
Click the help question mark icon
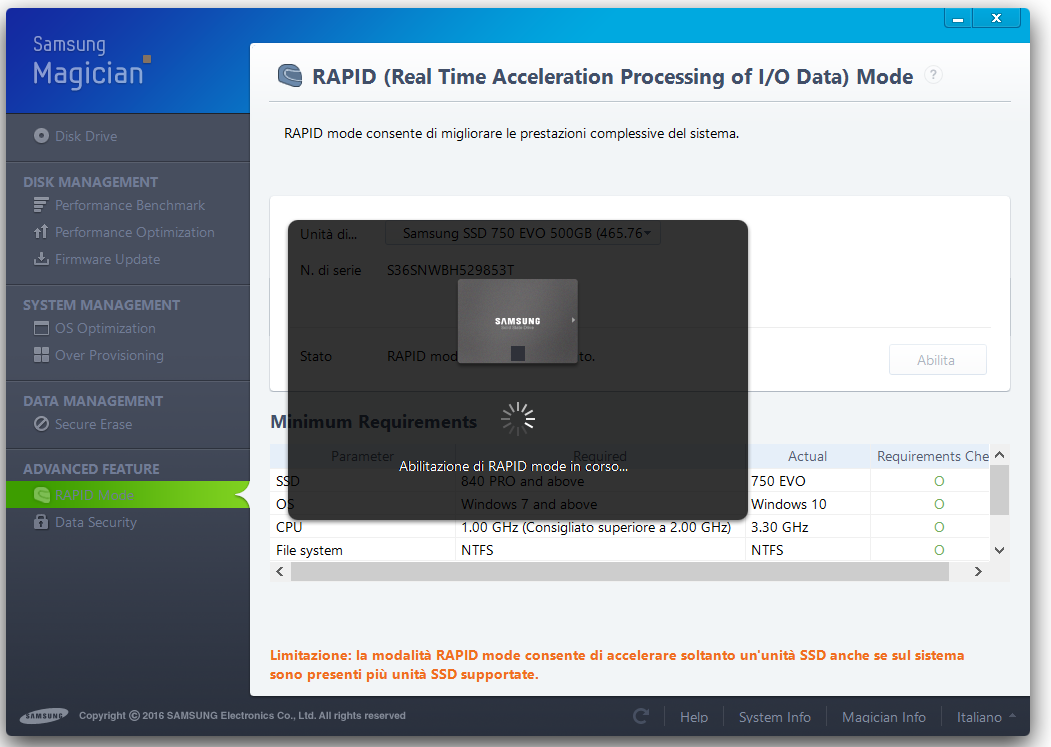point(933,74)
